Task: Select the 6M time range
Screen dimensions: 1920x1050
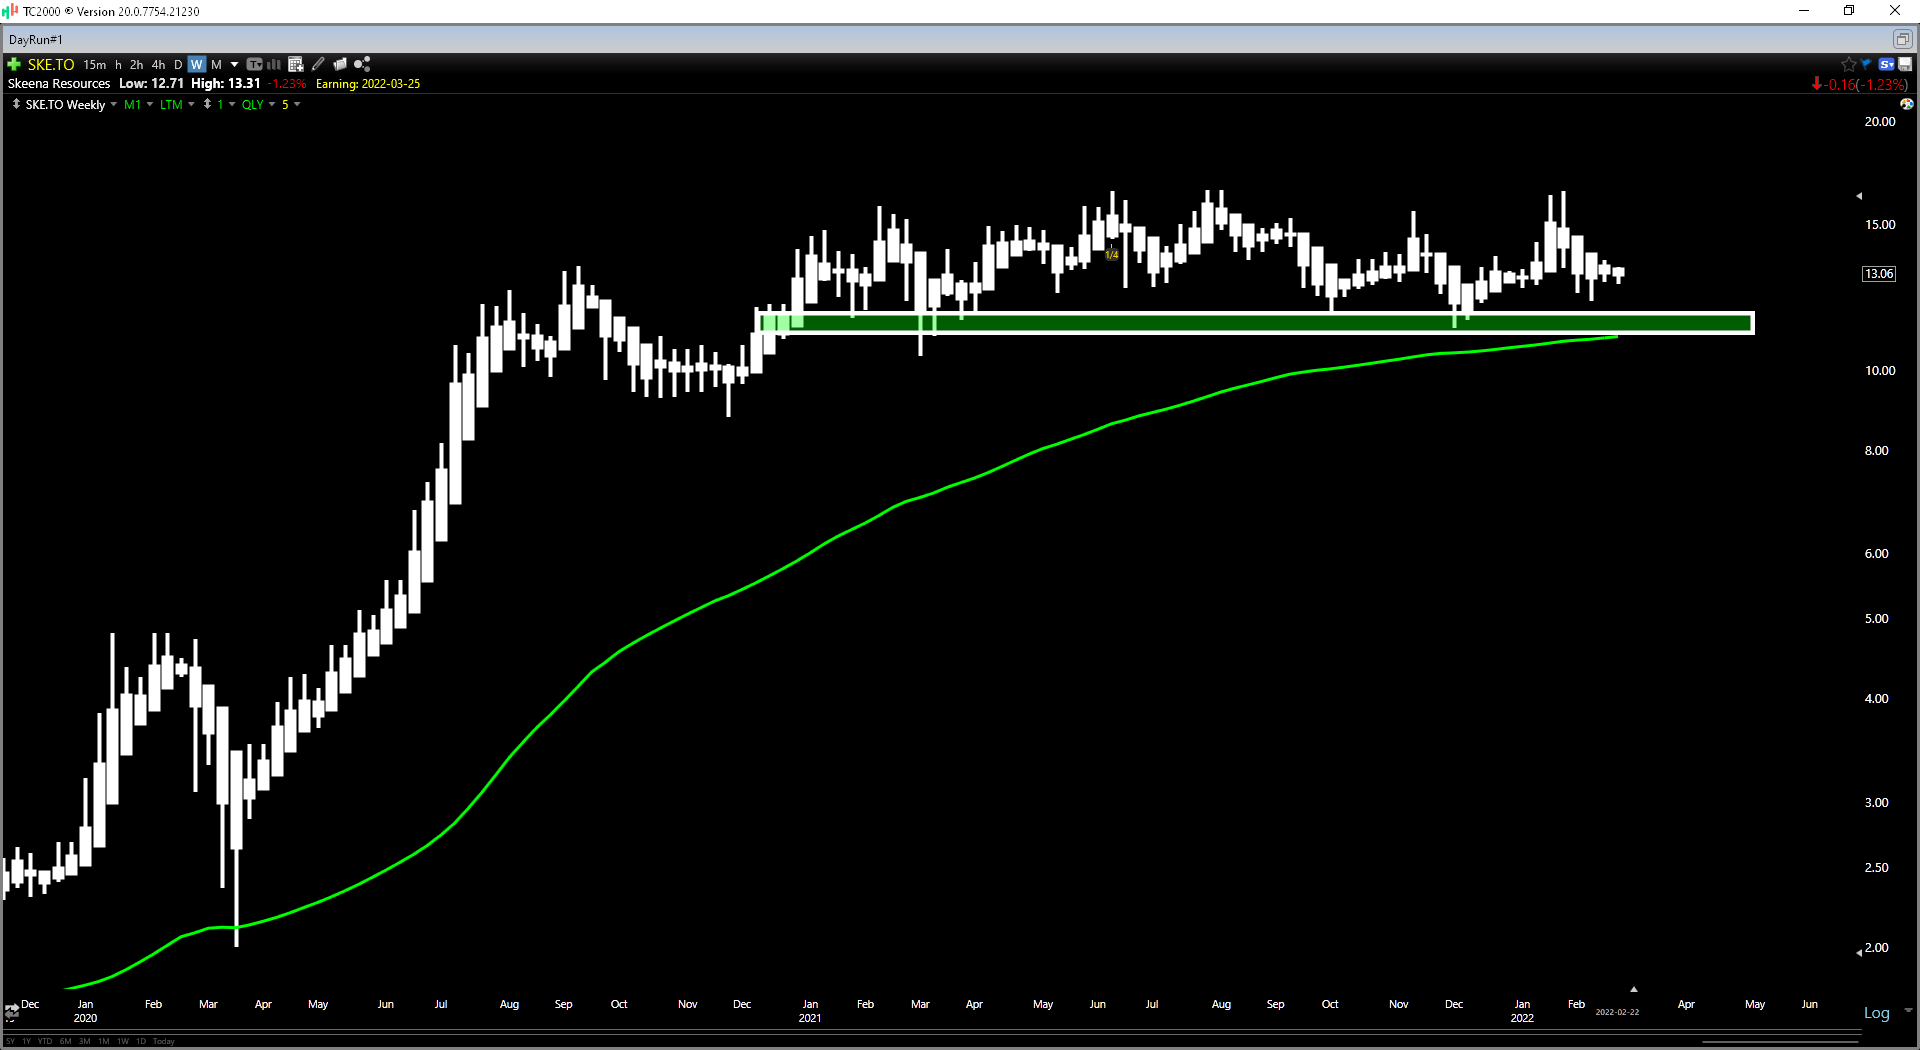Action: point(65,1041)
